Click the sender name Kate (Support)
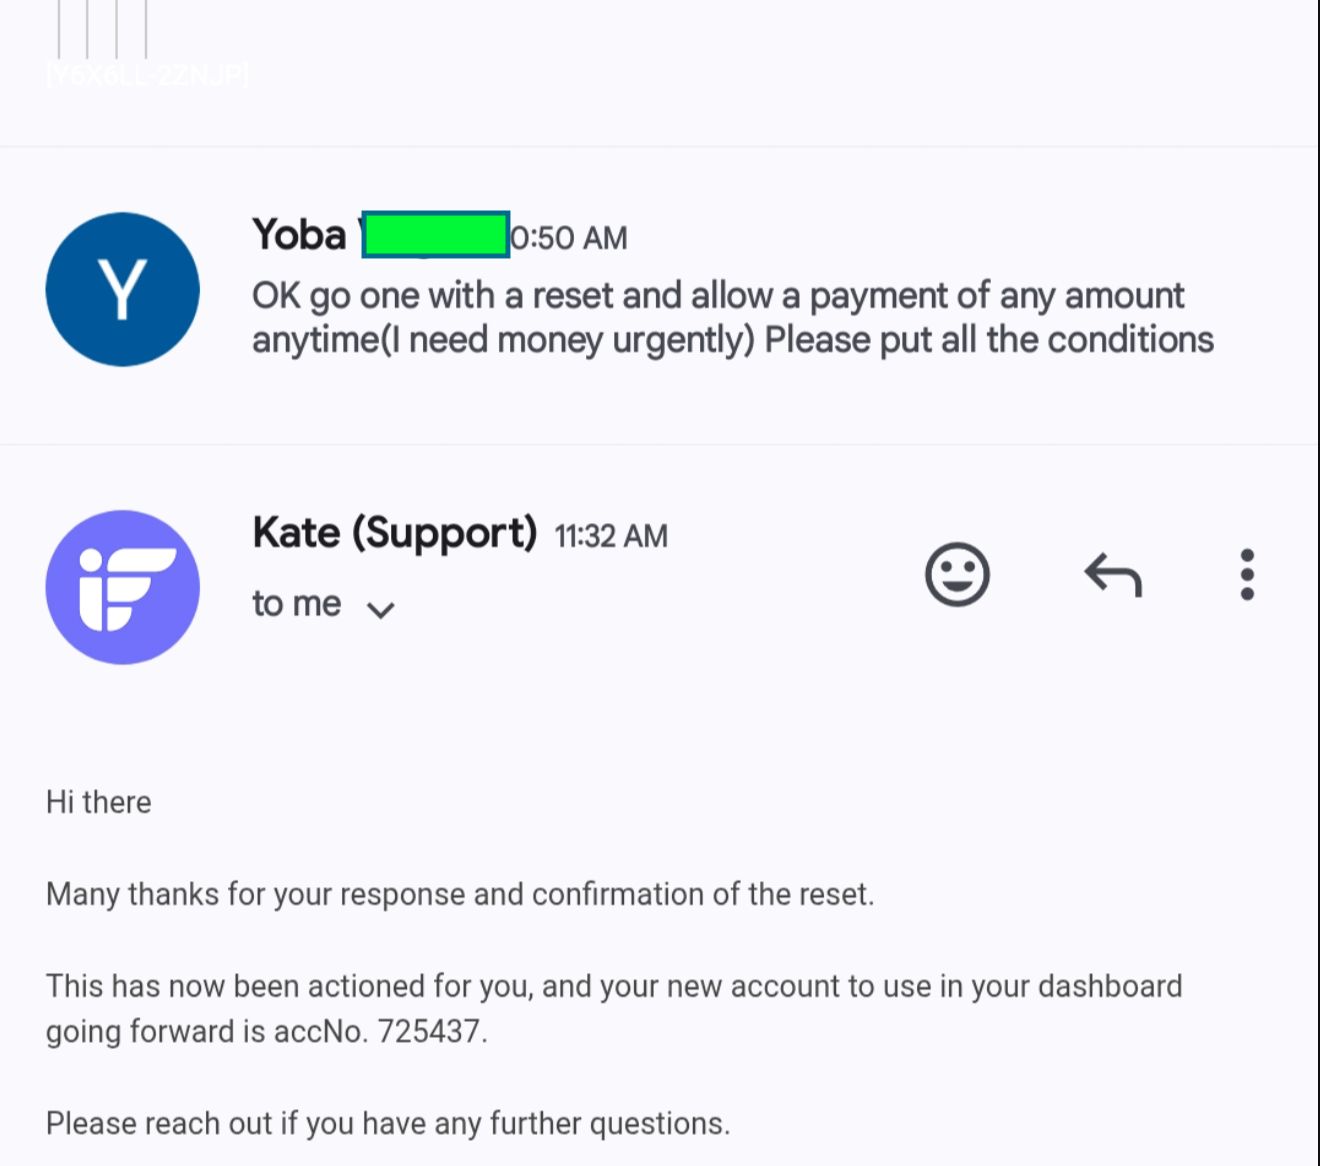This screenshot has height=1166, width=1320. pyautogui.click(x=395, y=533)
